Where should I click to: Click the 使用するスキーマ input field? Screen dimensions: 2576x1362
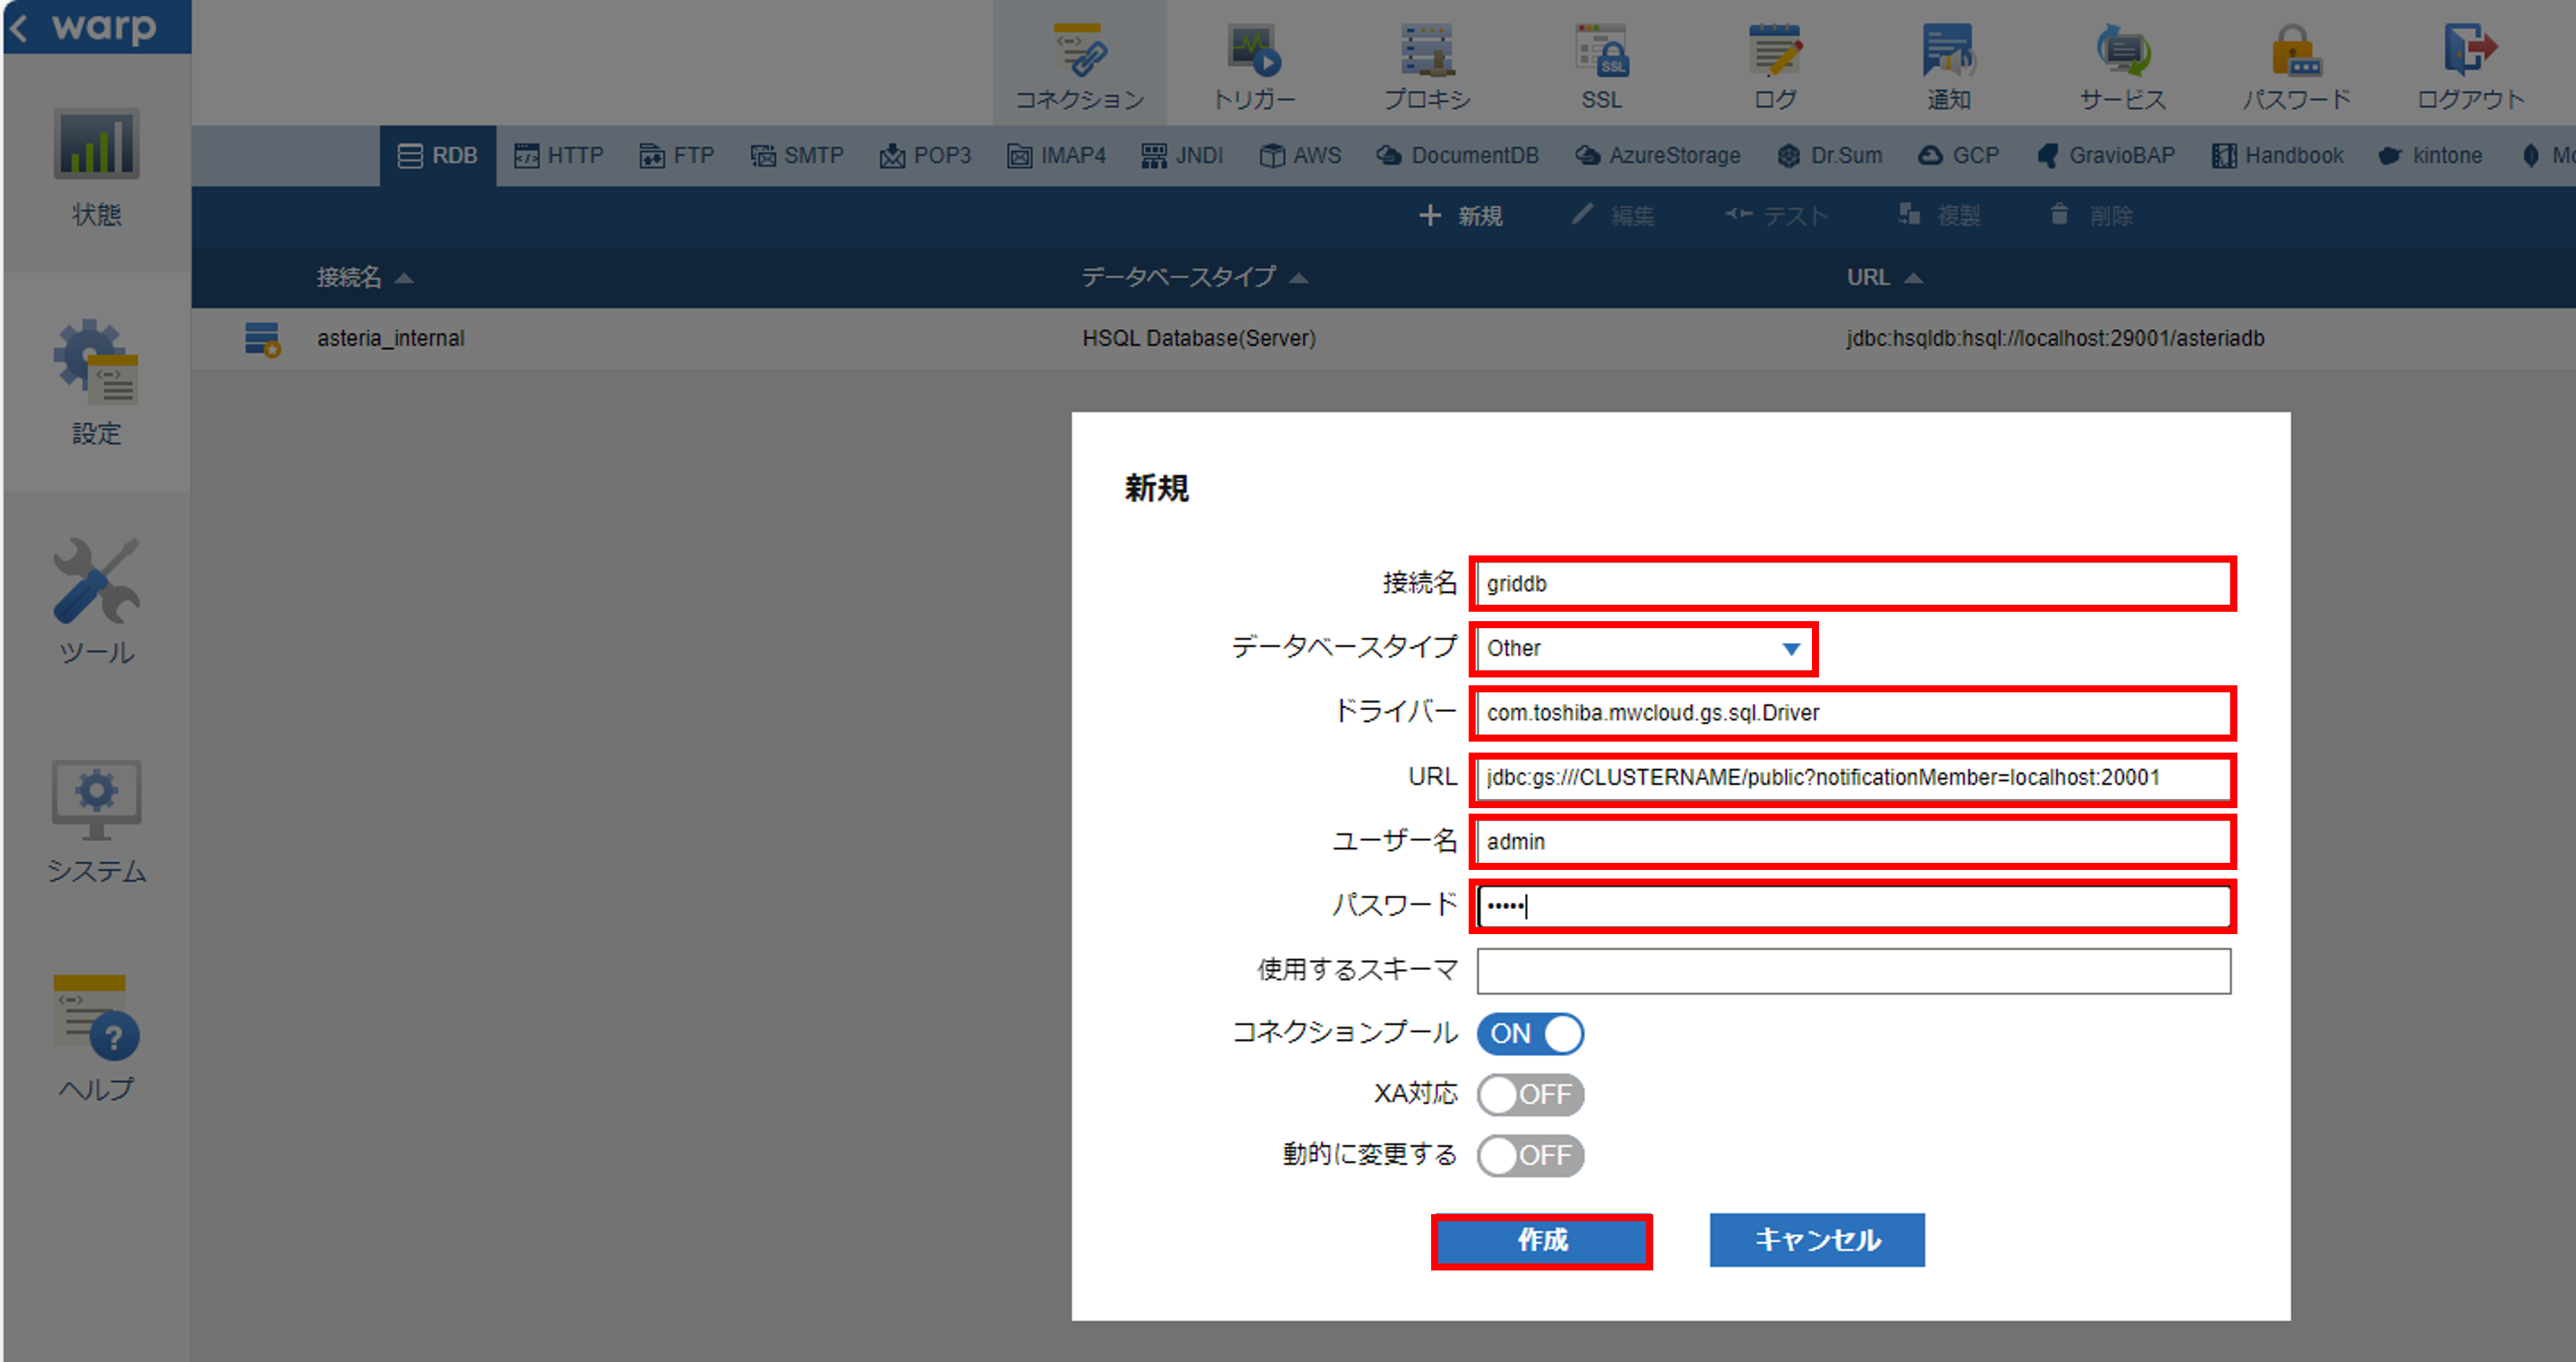pos(1853,971)
